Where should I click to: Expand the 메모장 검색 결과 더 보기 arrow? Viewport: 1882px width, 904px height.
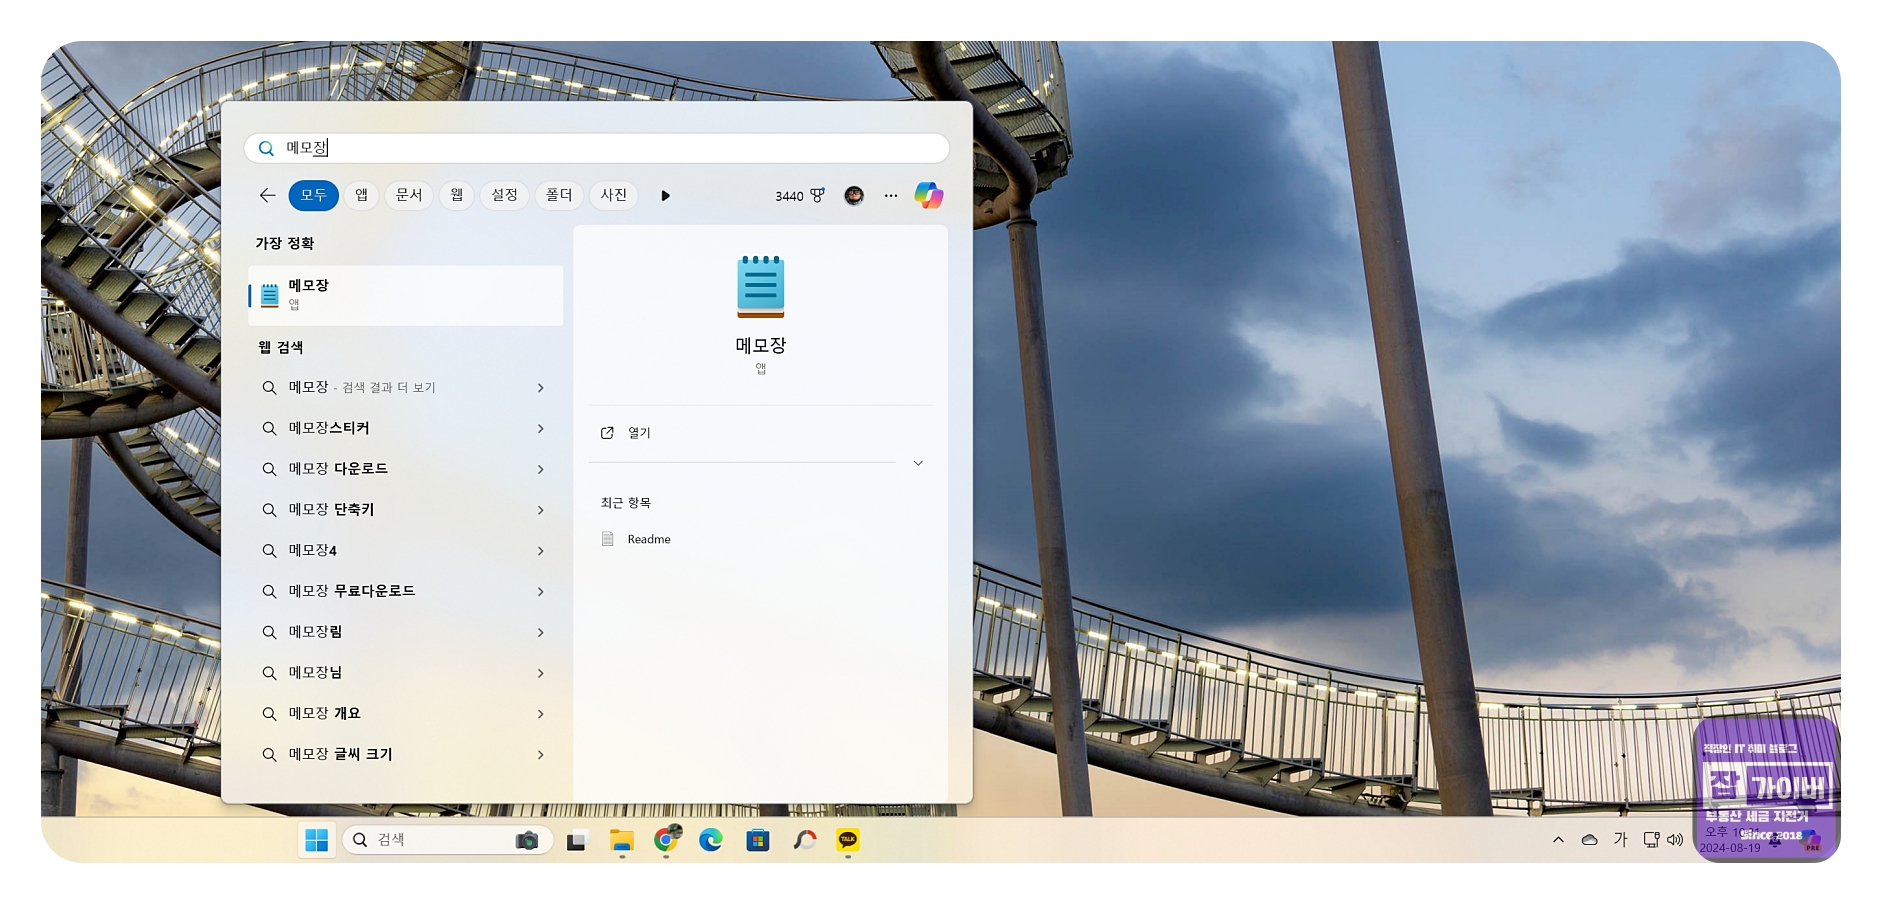pyautogui.click(x=540, y=388)
